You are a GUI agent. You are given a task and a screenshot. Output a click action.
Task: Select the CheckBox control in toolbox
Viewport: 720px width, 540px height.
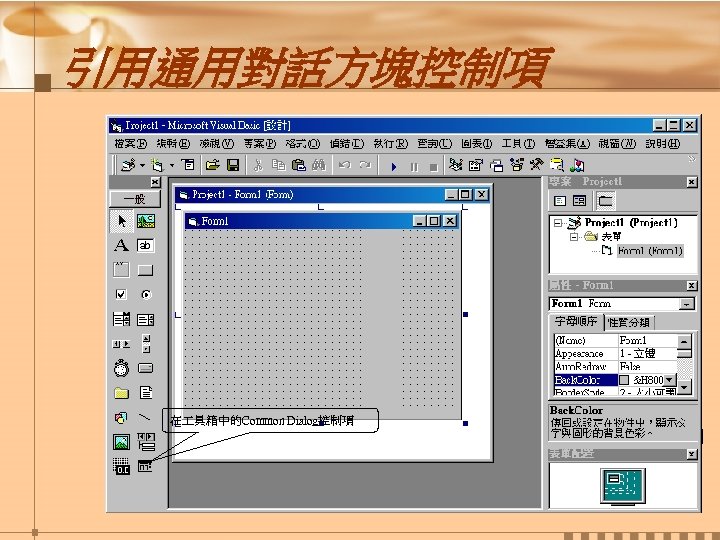coord(121,294)
